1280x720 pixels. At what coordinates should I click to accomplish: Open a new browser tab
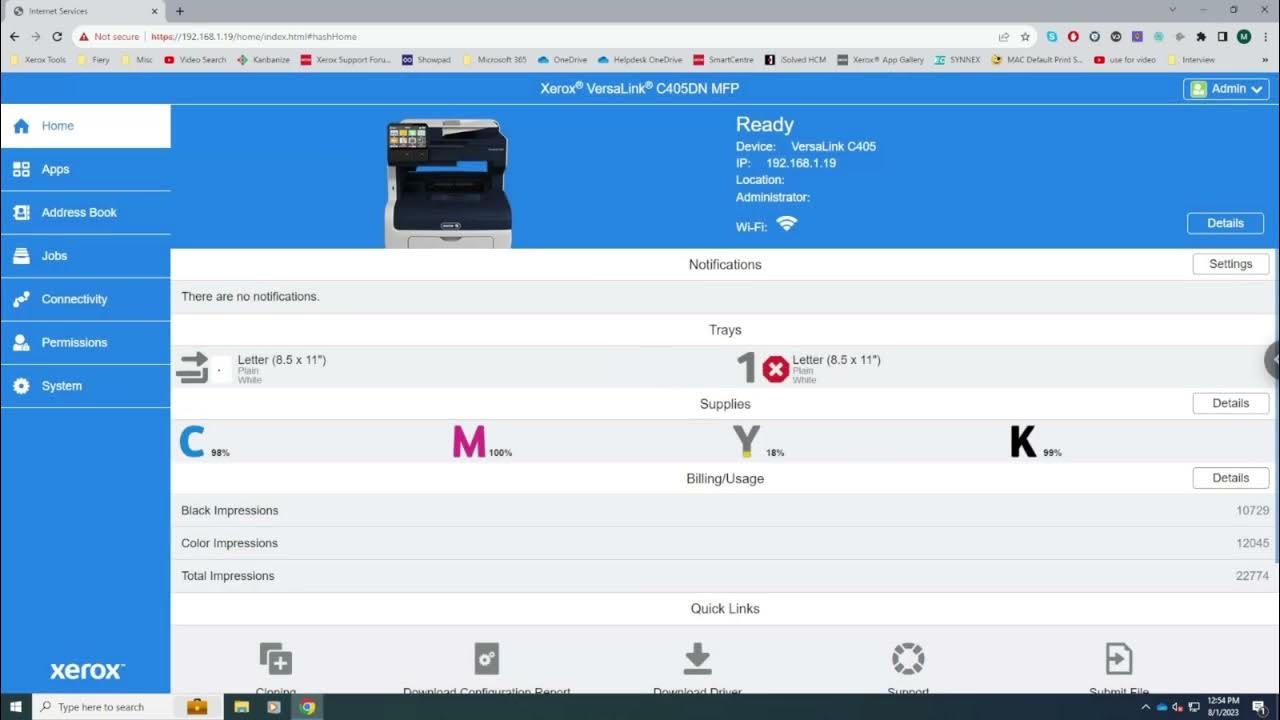click(180, 11)
